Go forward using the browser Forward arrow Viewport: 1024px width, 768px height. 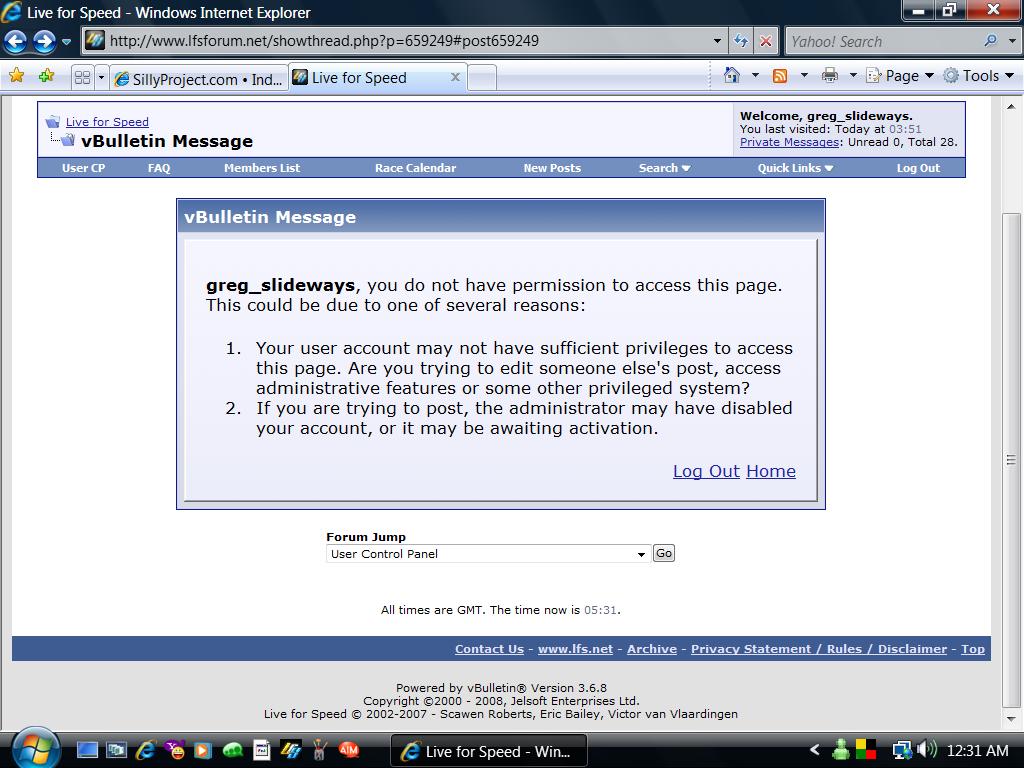coord(44,41)
